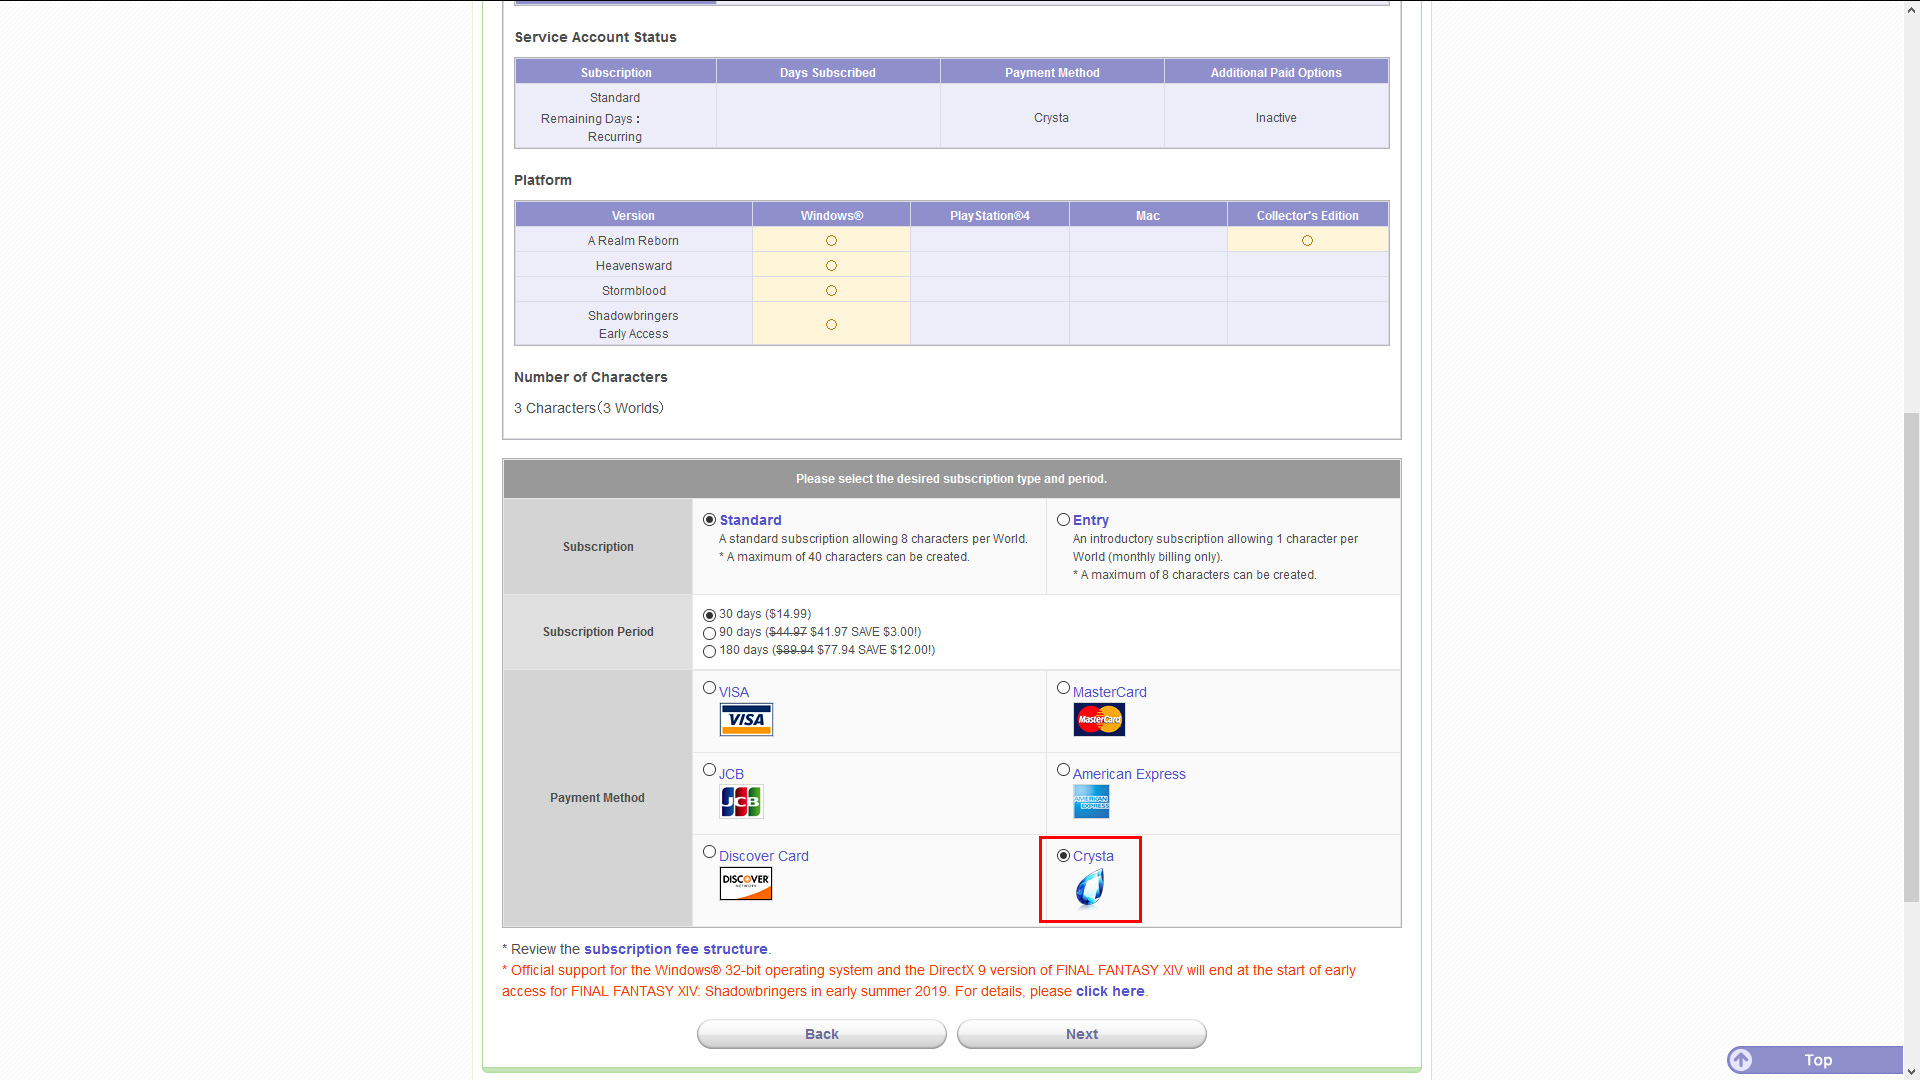
Task: Click the Back button
Action: 822,1034
